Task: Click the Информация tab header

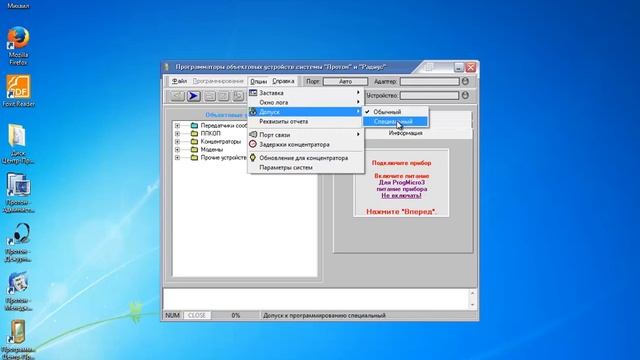Action: click(x=405, y=133)
